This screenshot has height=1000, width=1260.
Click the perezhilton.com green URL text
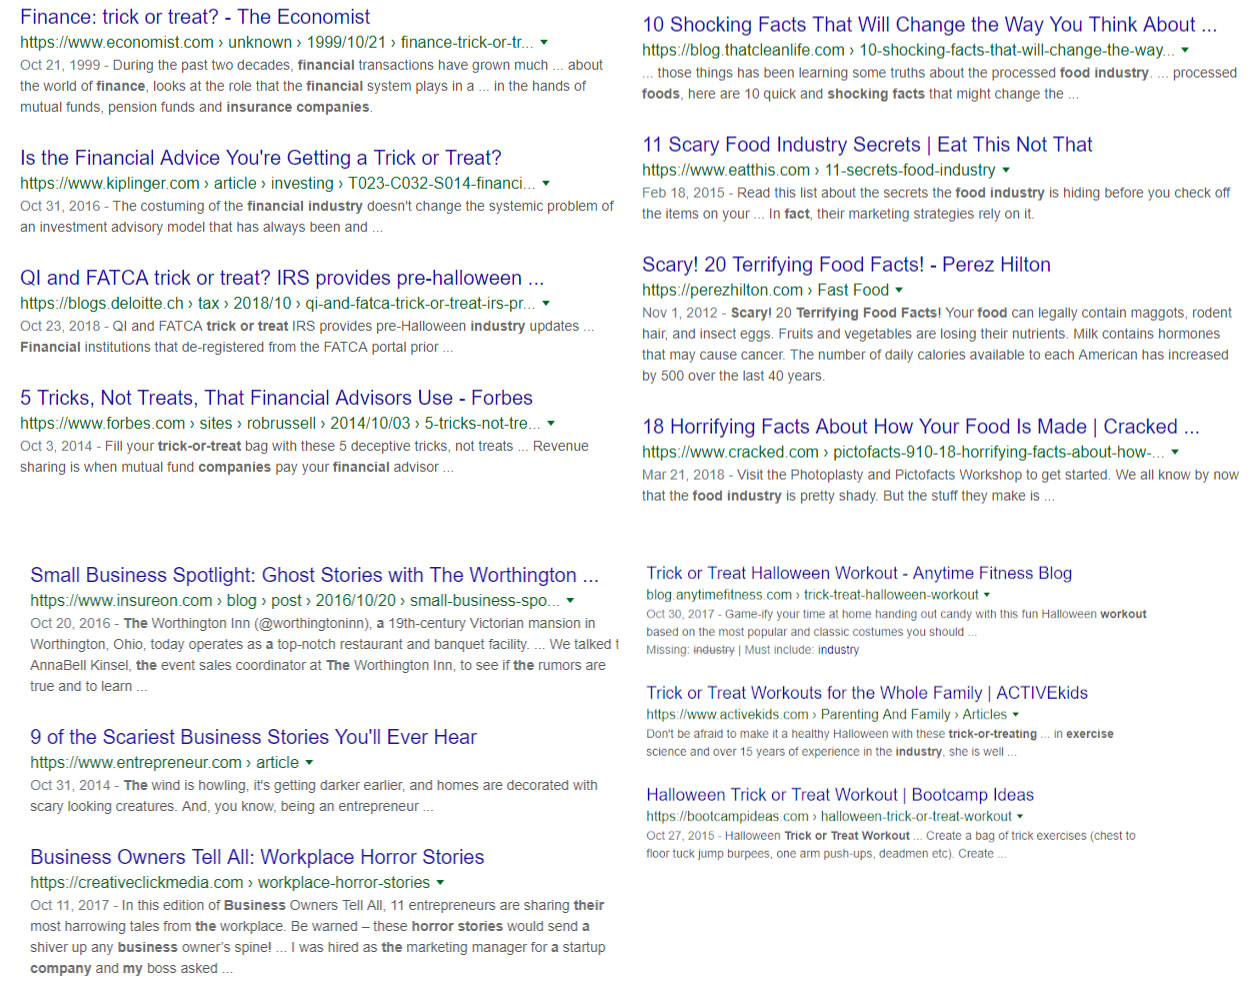point(765,291)
